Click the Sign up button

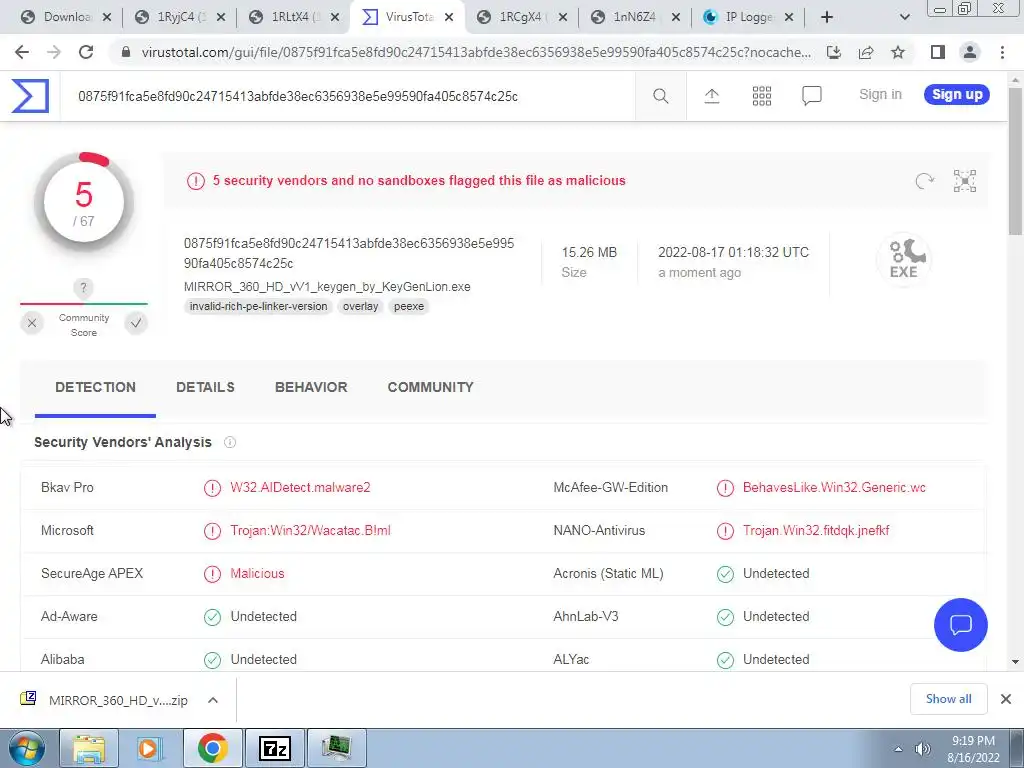(957, 94)
